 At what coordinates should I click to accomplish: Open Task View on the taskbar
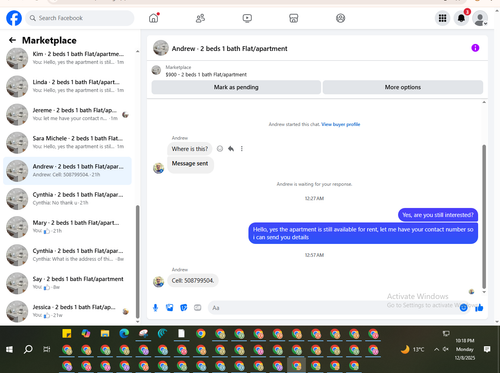click(47, 349)
